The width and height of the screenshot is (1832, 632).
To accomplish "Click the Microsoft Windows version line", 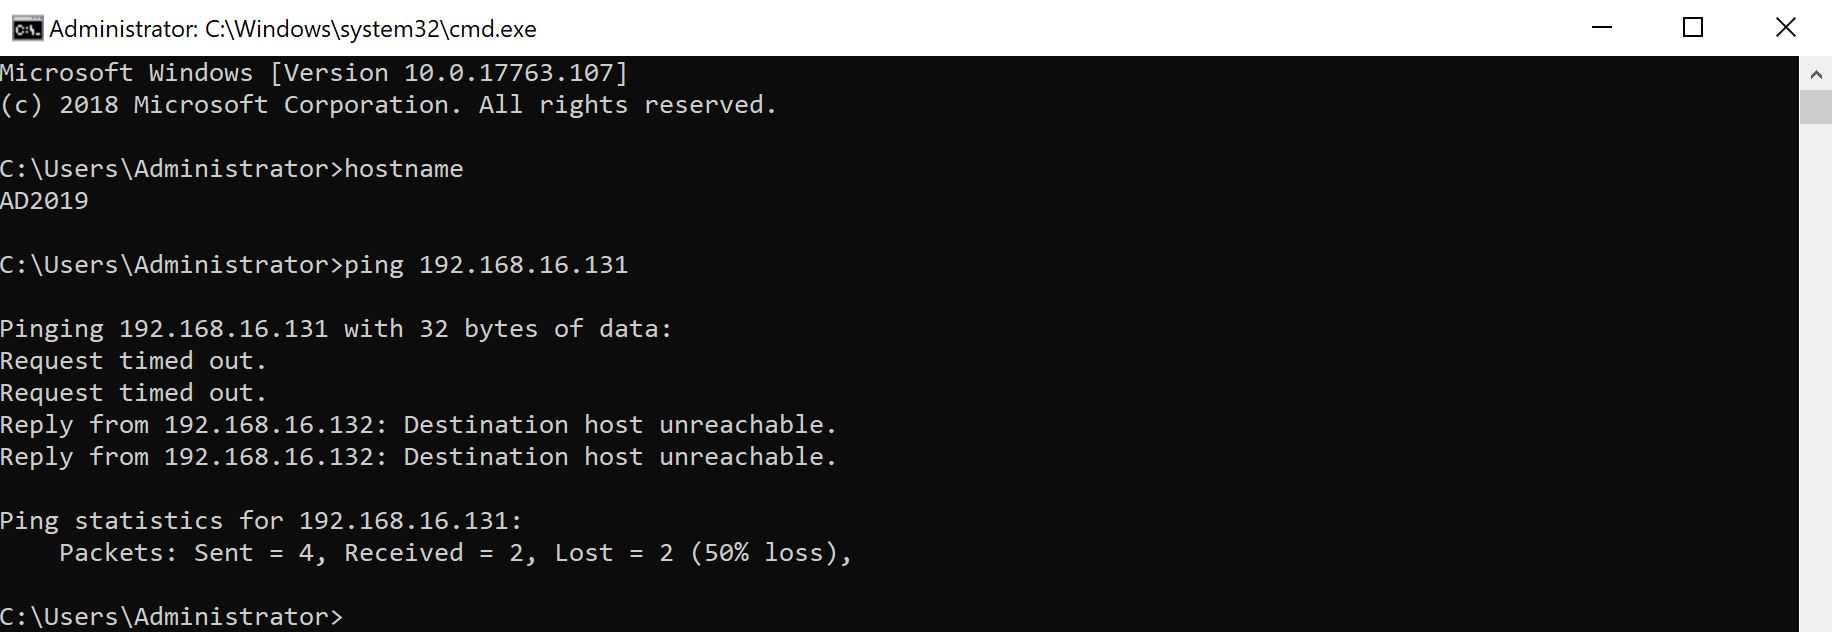I will pos(314,73).
